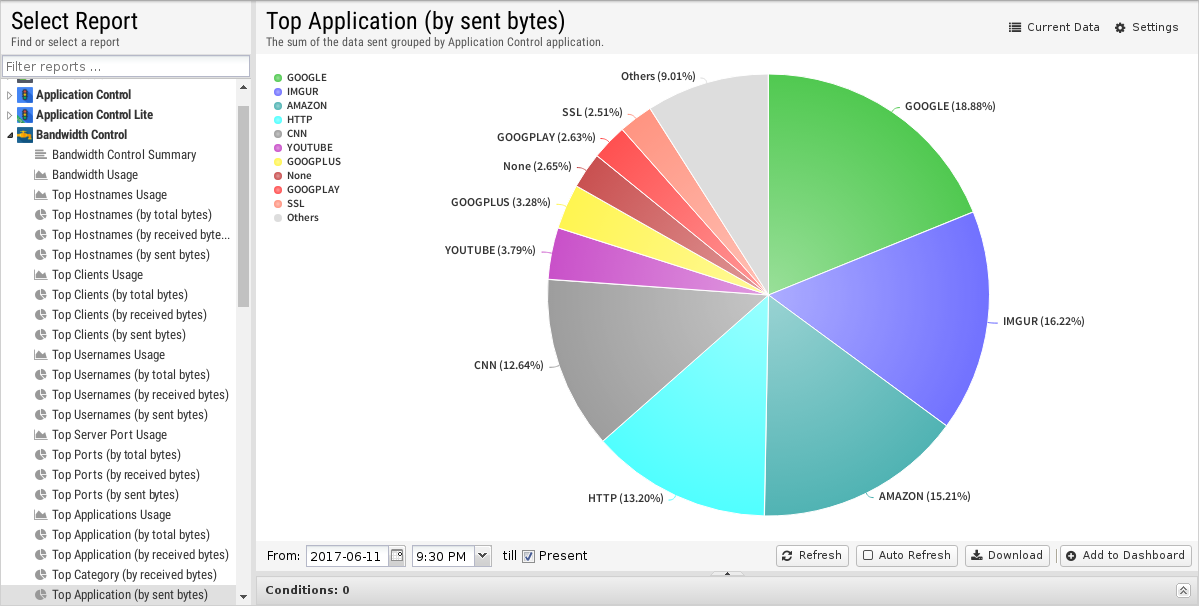The width and height of the screenshot is (1199, 606).
Task: Click scrollbar down arrow in report list
Action: pos(243,597)
